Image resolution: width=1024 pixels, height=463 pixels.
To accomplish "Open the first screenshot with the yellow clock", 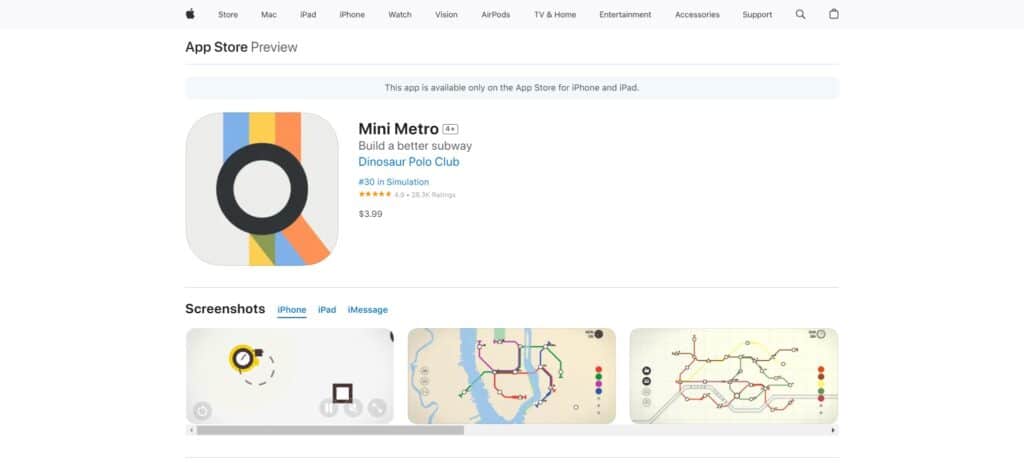I will tap(290, 375).
